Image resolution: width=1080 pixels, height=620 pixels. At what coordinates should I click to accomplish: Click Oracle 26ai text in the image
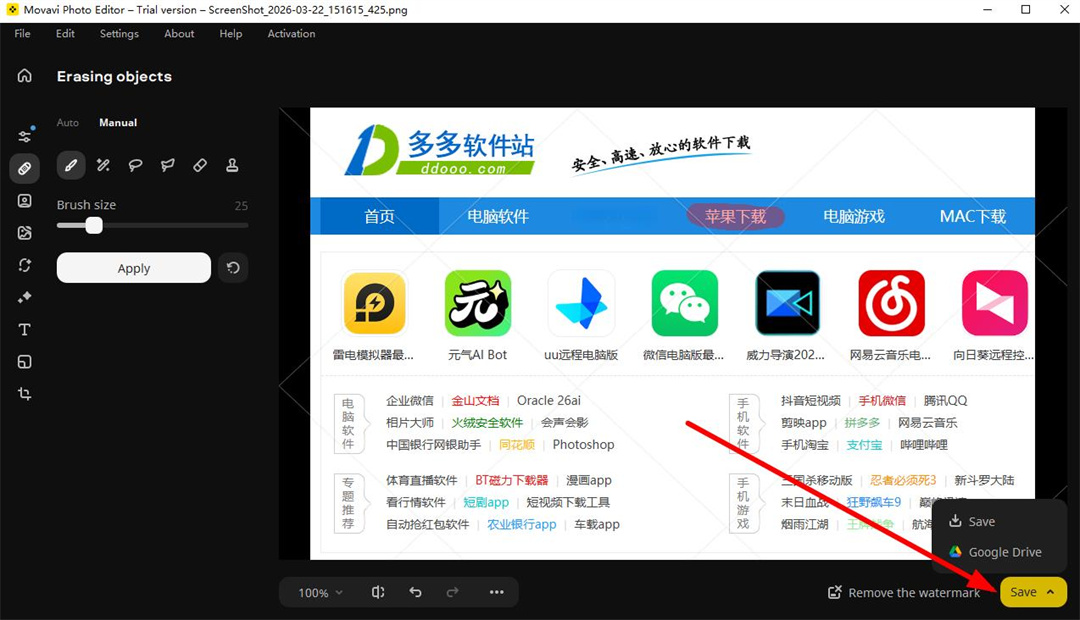[549, 400]
